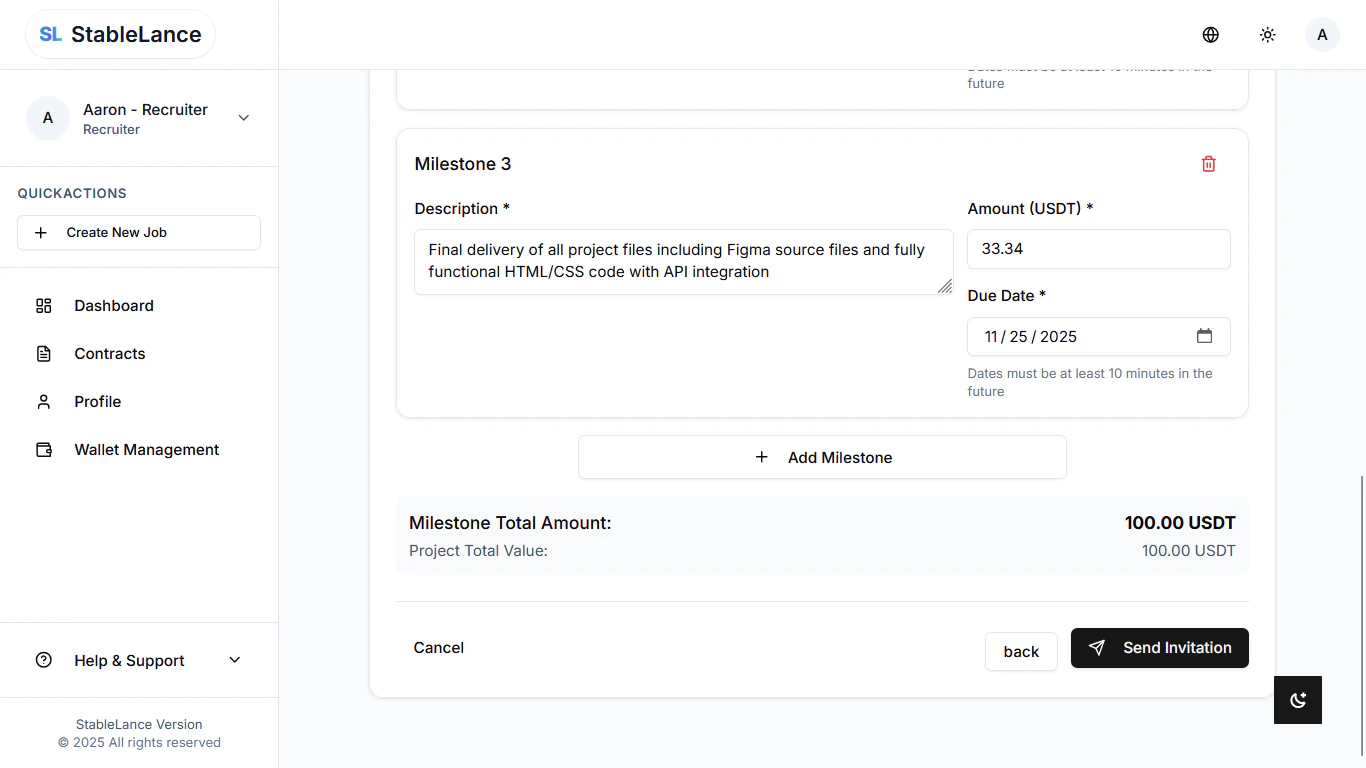Screen dimensions: 1366x768
Task: Click Add Milestone to create another milestone
Action: click(822, 457)
